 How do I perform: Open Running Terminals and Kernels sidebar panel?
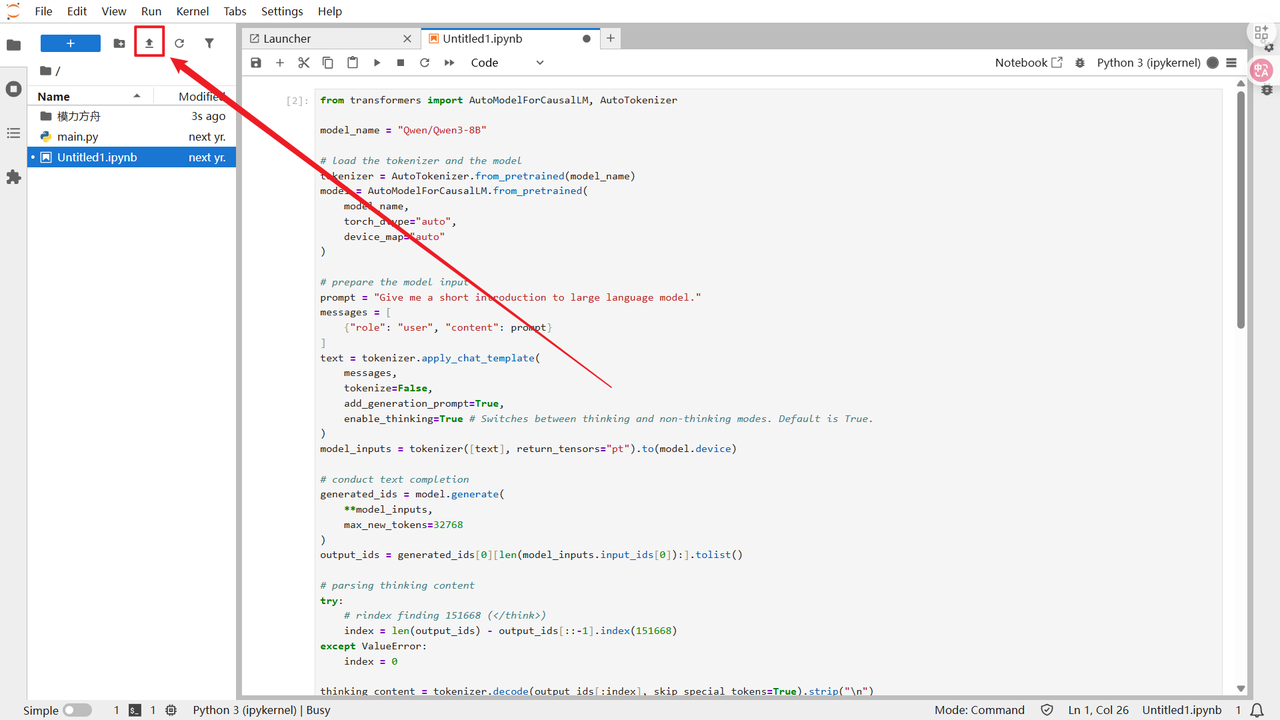13,89
